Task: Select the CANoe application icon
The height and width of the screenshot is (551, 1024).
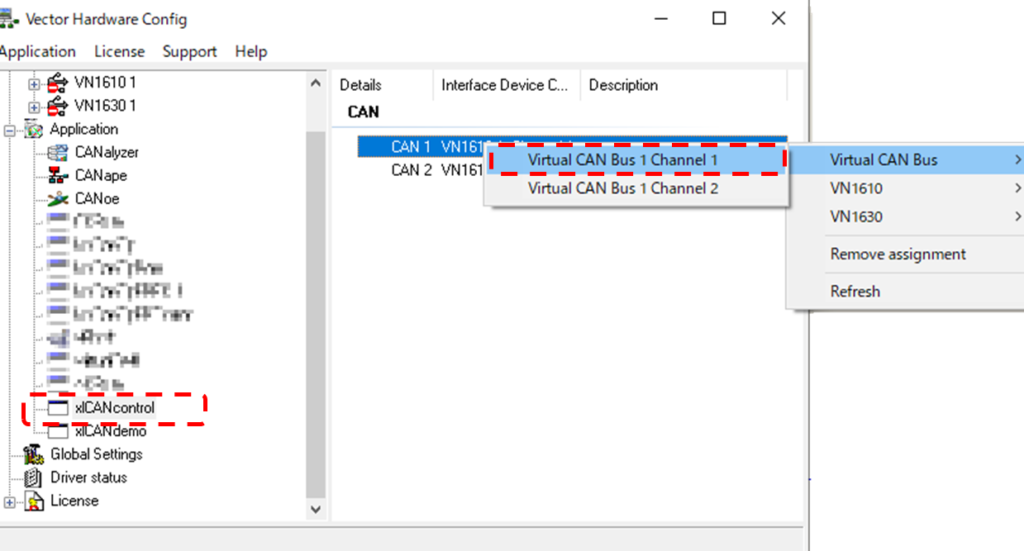Action: click(58, 198)
